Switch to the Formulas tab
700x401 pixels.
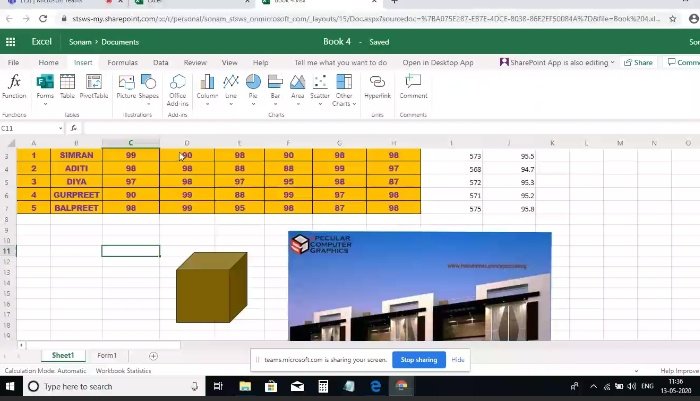click(122, 63)
